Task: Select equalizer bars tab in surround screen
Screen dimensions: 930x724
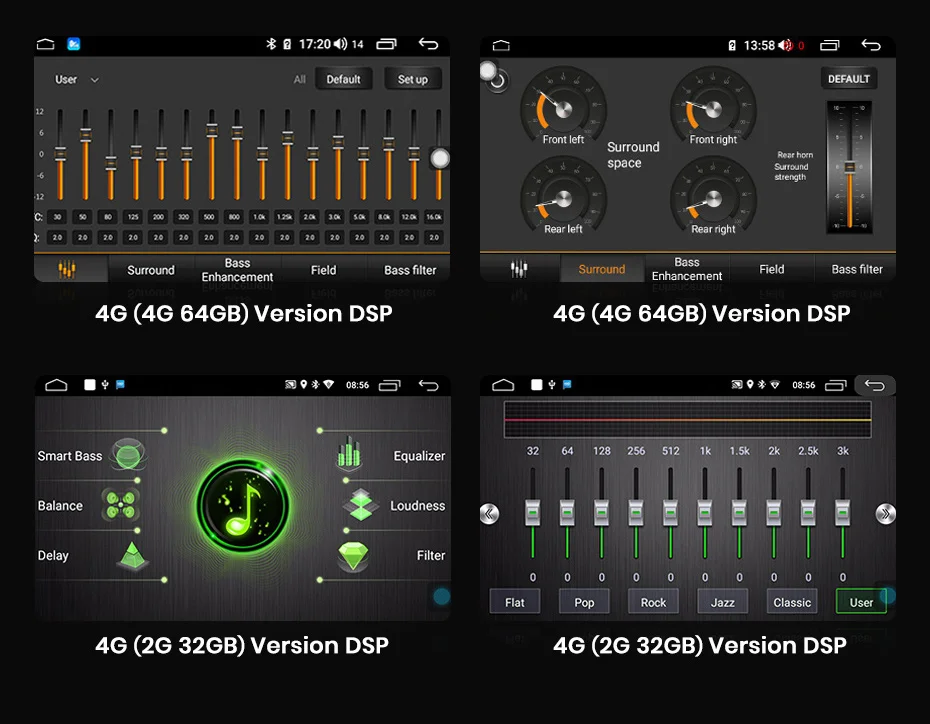Action: pyautogui.click(x=519, y=269)
